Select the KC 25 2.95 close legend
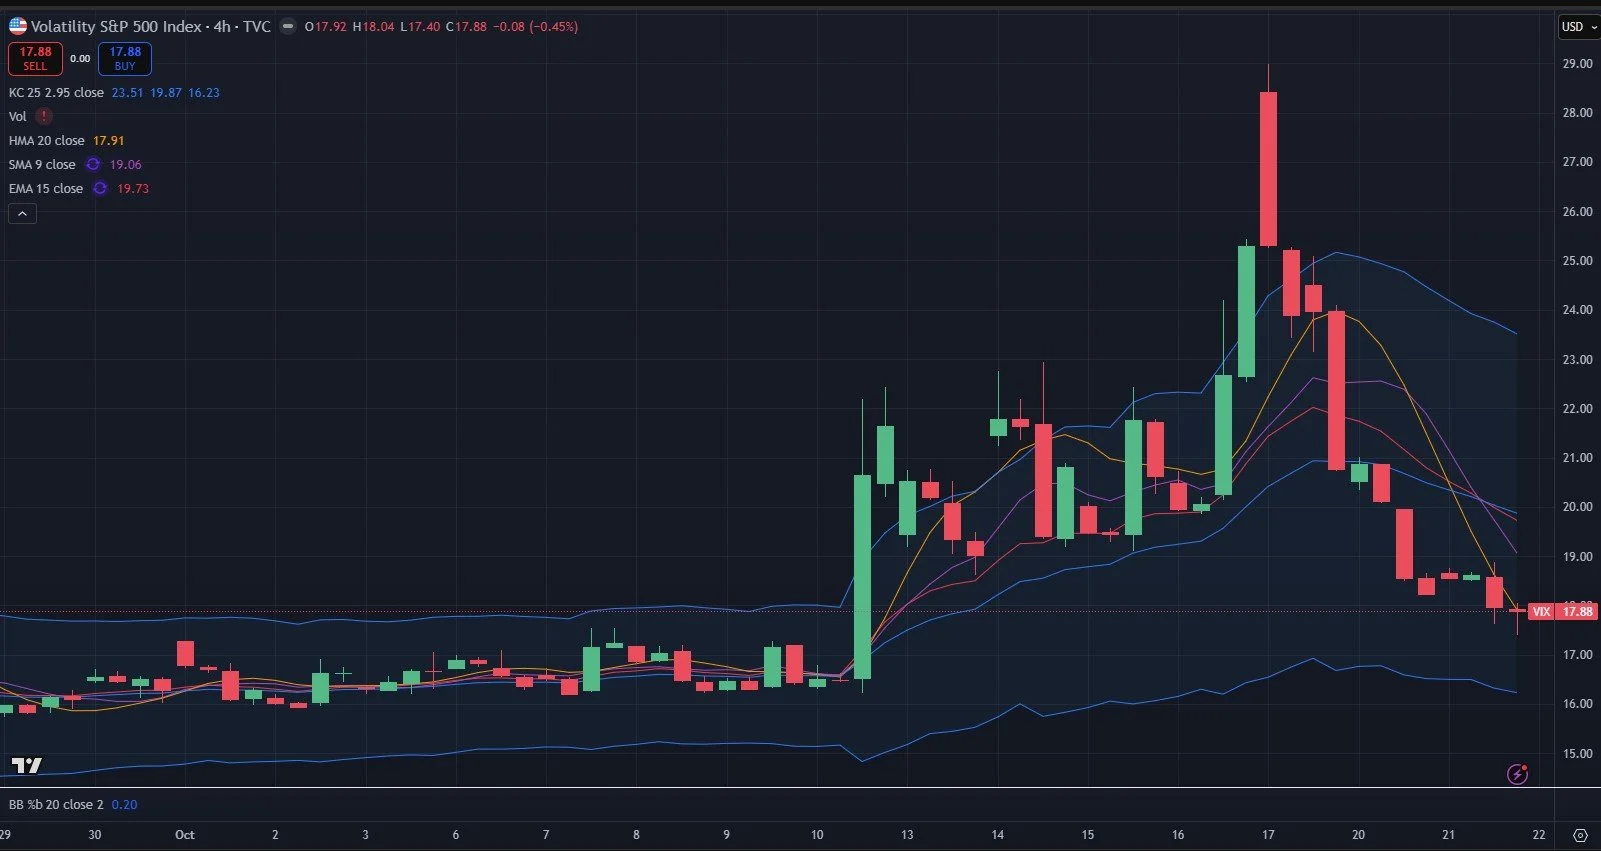 pos(56,92)
